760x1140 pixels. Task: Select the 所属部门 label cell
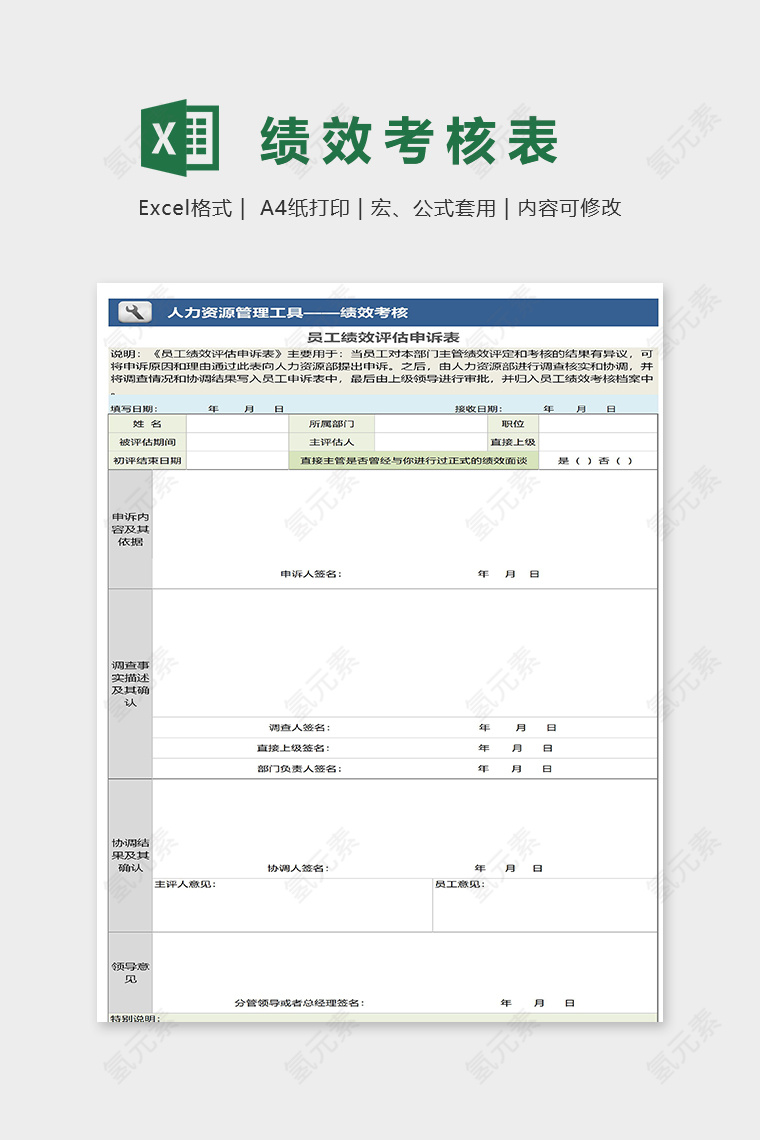click(332, 424)
